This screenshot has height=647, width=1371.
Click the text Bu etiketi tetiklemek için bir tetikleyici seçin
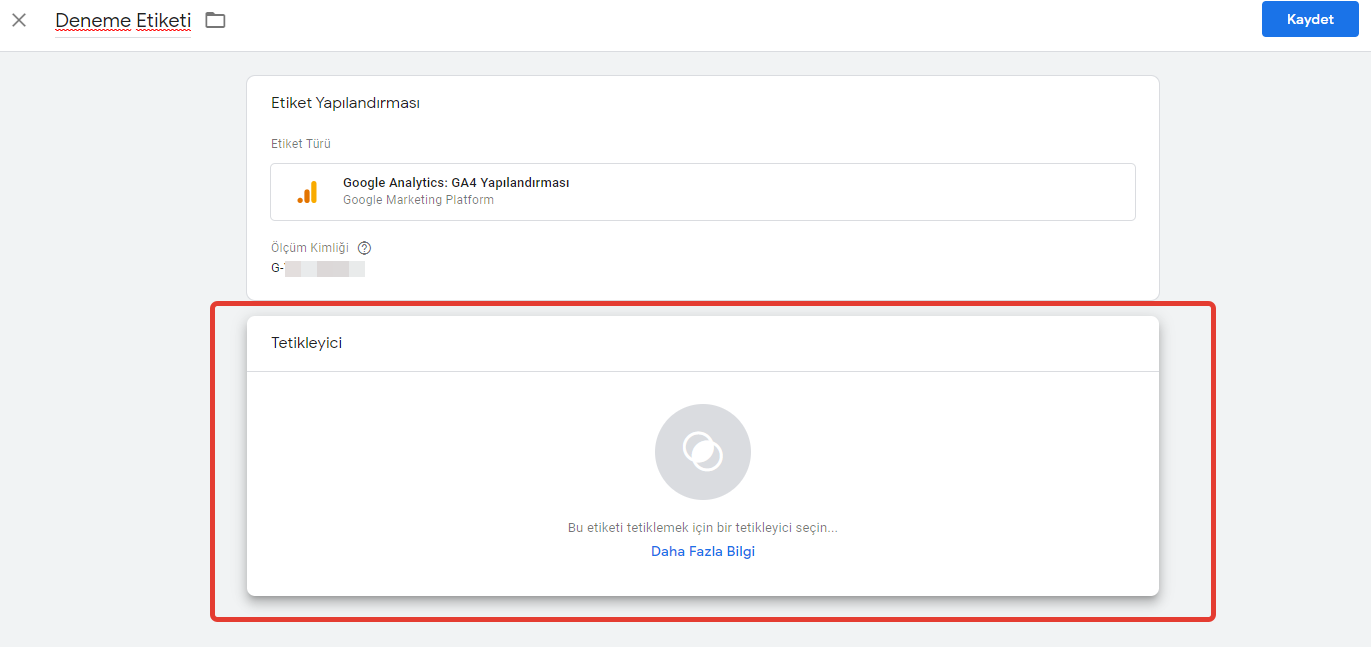click(703, 527)
